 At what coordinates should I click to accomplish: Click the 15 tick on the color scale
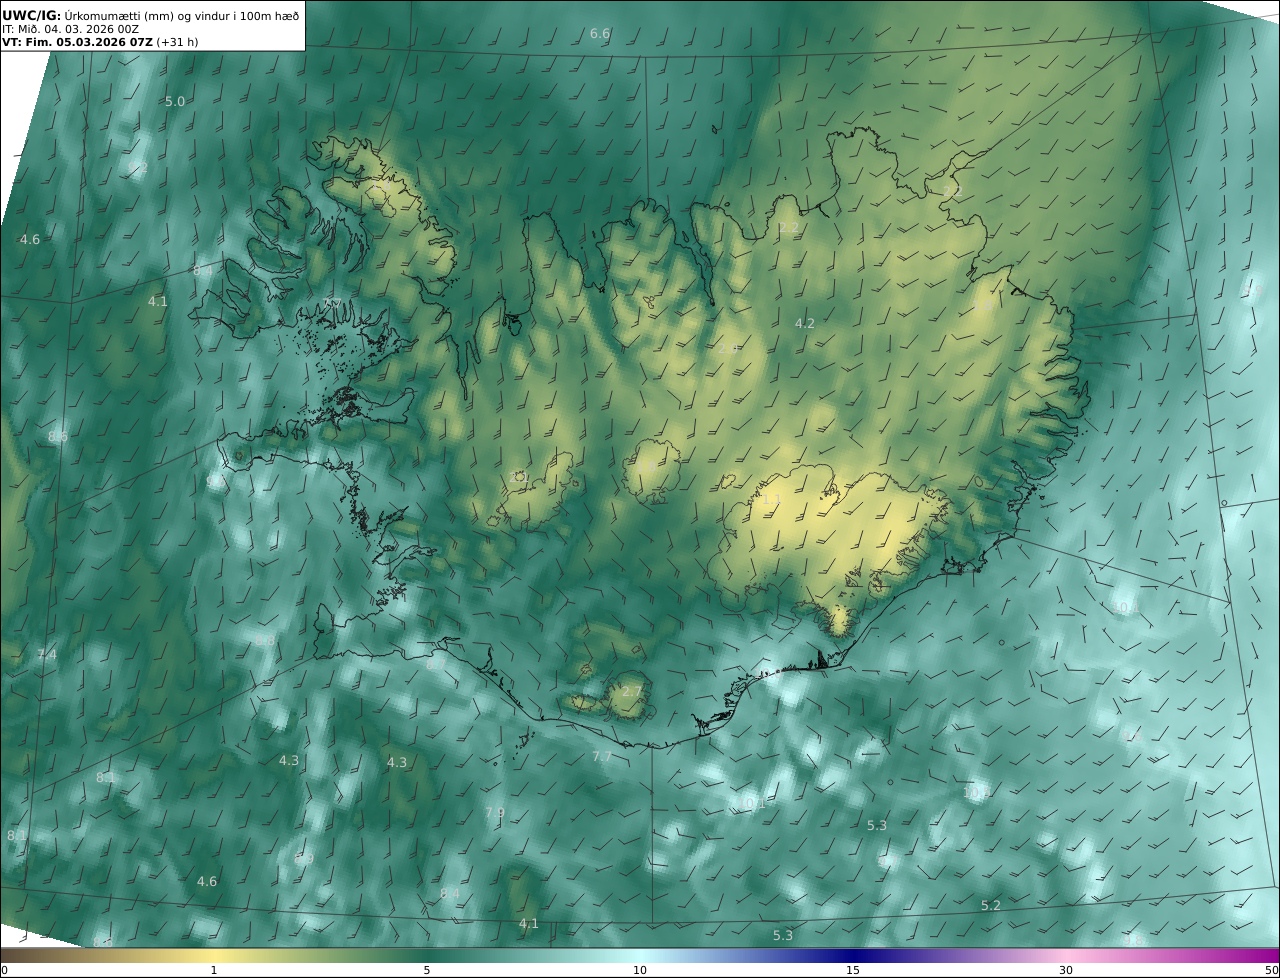[x=853, y=970]
